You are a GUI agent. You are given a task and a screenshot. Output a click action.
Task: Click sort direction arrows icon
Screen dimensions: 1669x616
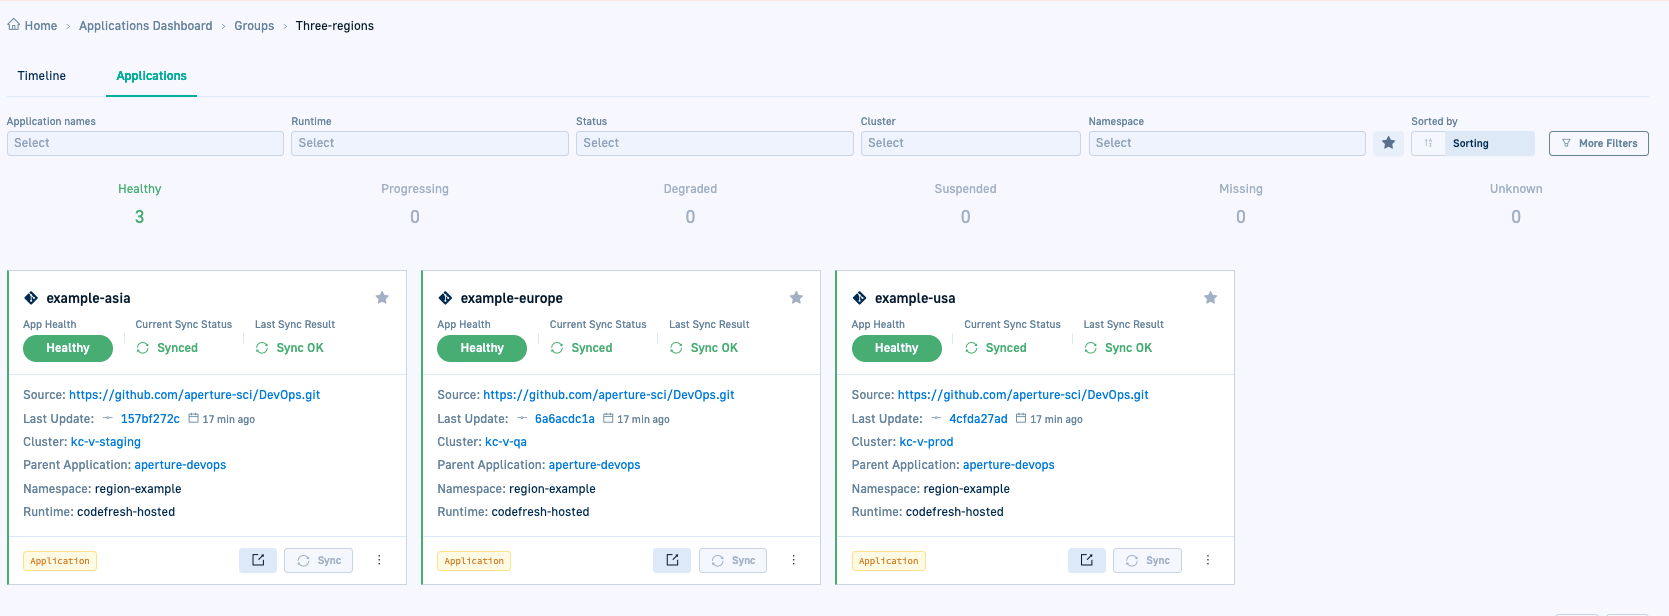(1428, 143)
